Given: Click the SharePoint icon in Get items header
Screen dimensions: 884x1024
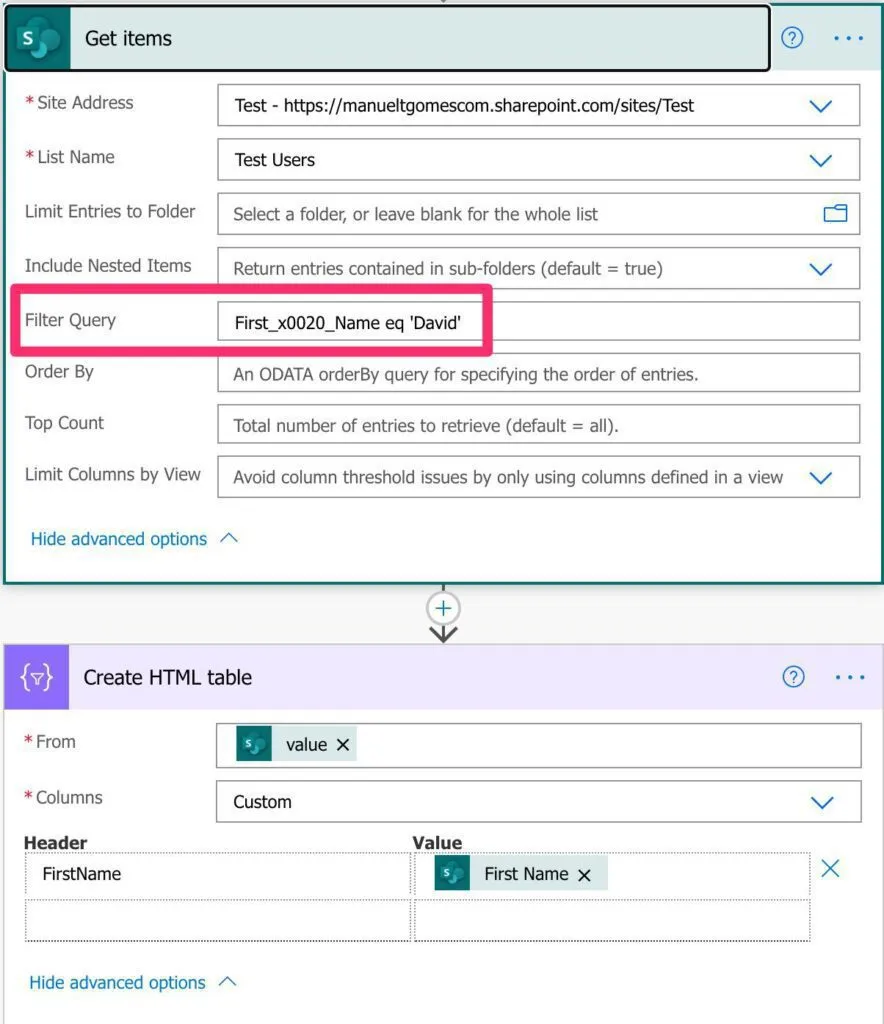Looking at the screenshot, I should [39, 39].
